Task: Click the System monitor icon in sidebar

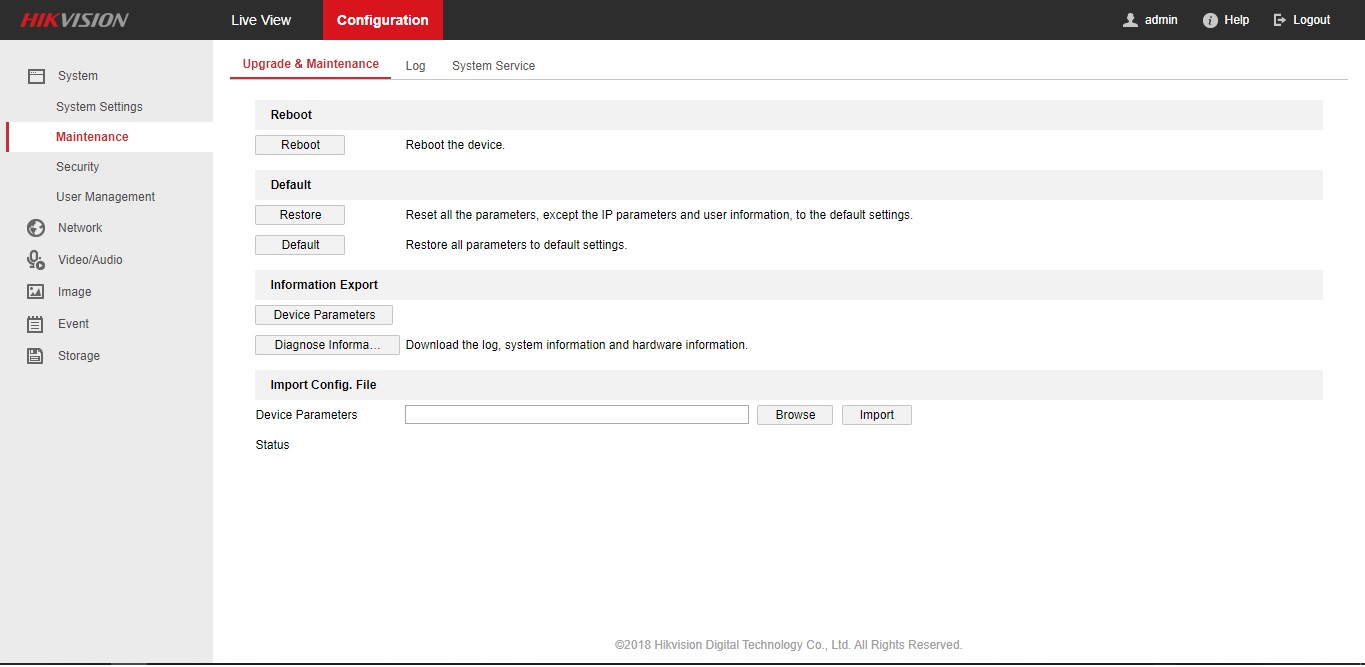Action: coord(36,76)
